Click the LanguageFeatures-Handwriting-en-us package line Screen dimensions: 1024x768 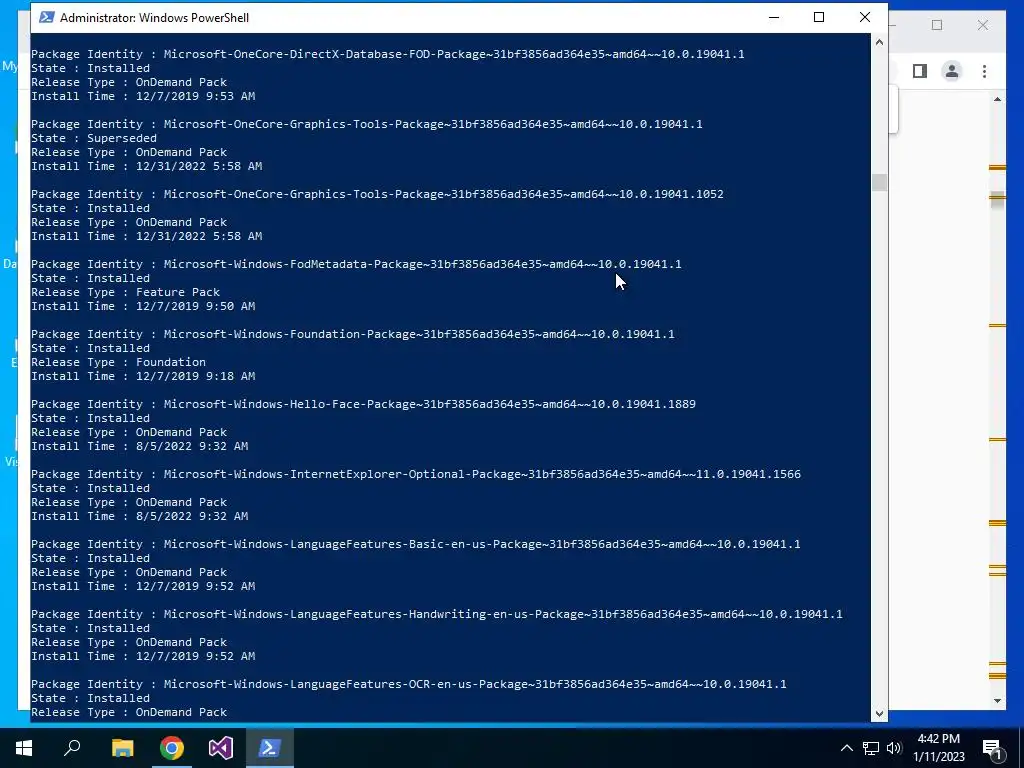(437, 614)
